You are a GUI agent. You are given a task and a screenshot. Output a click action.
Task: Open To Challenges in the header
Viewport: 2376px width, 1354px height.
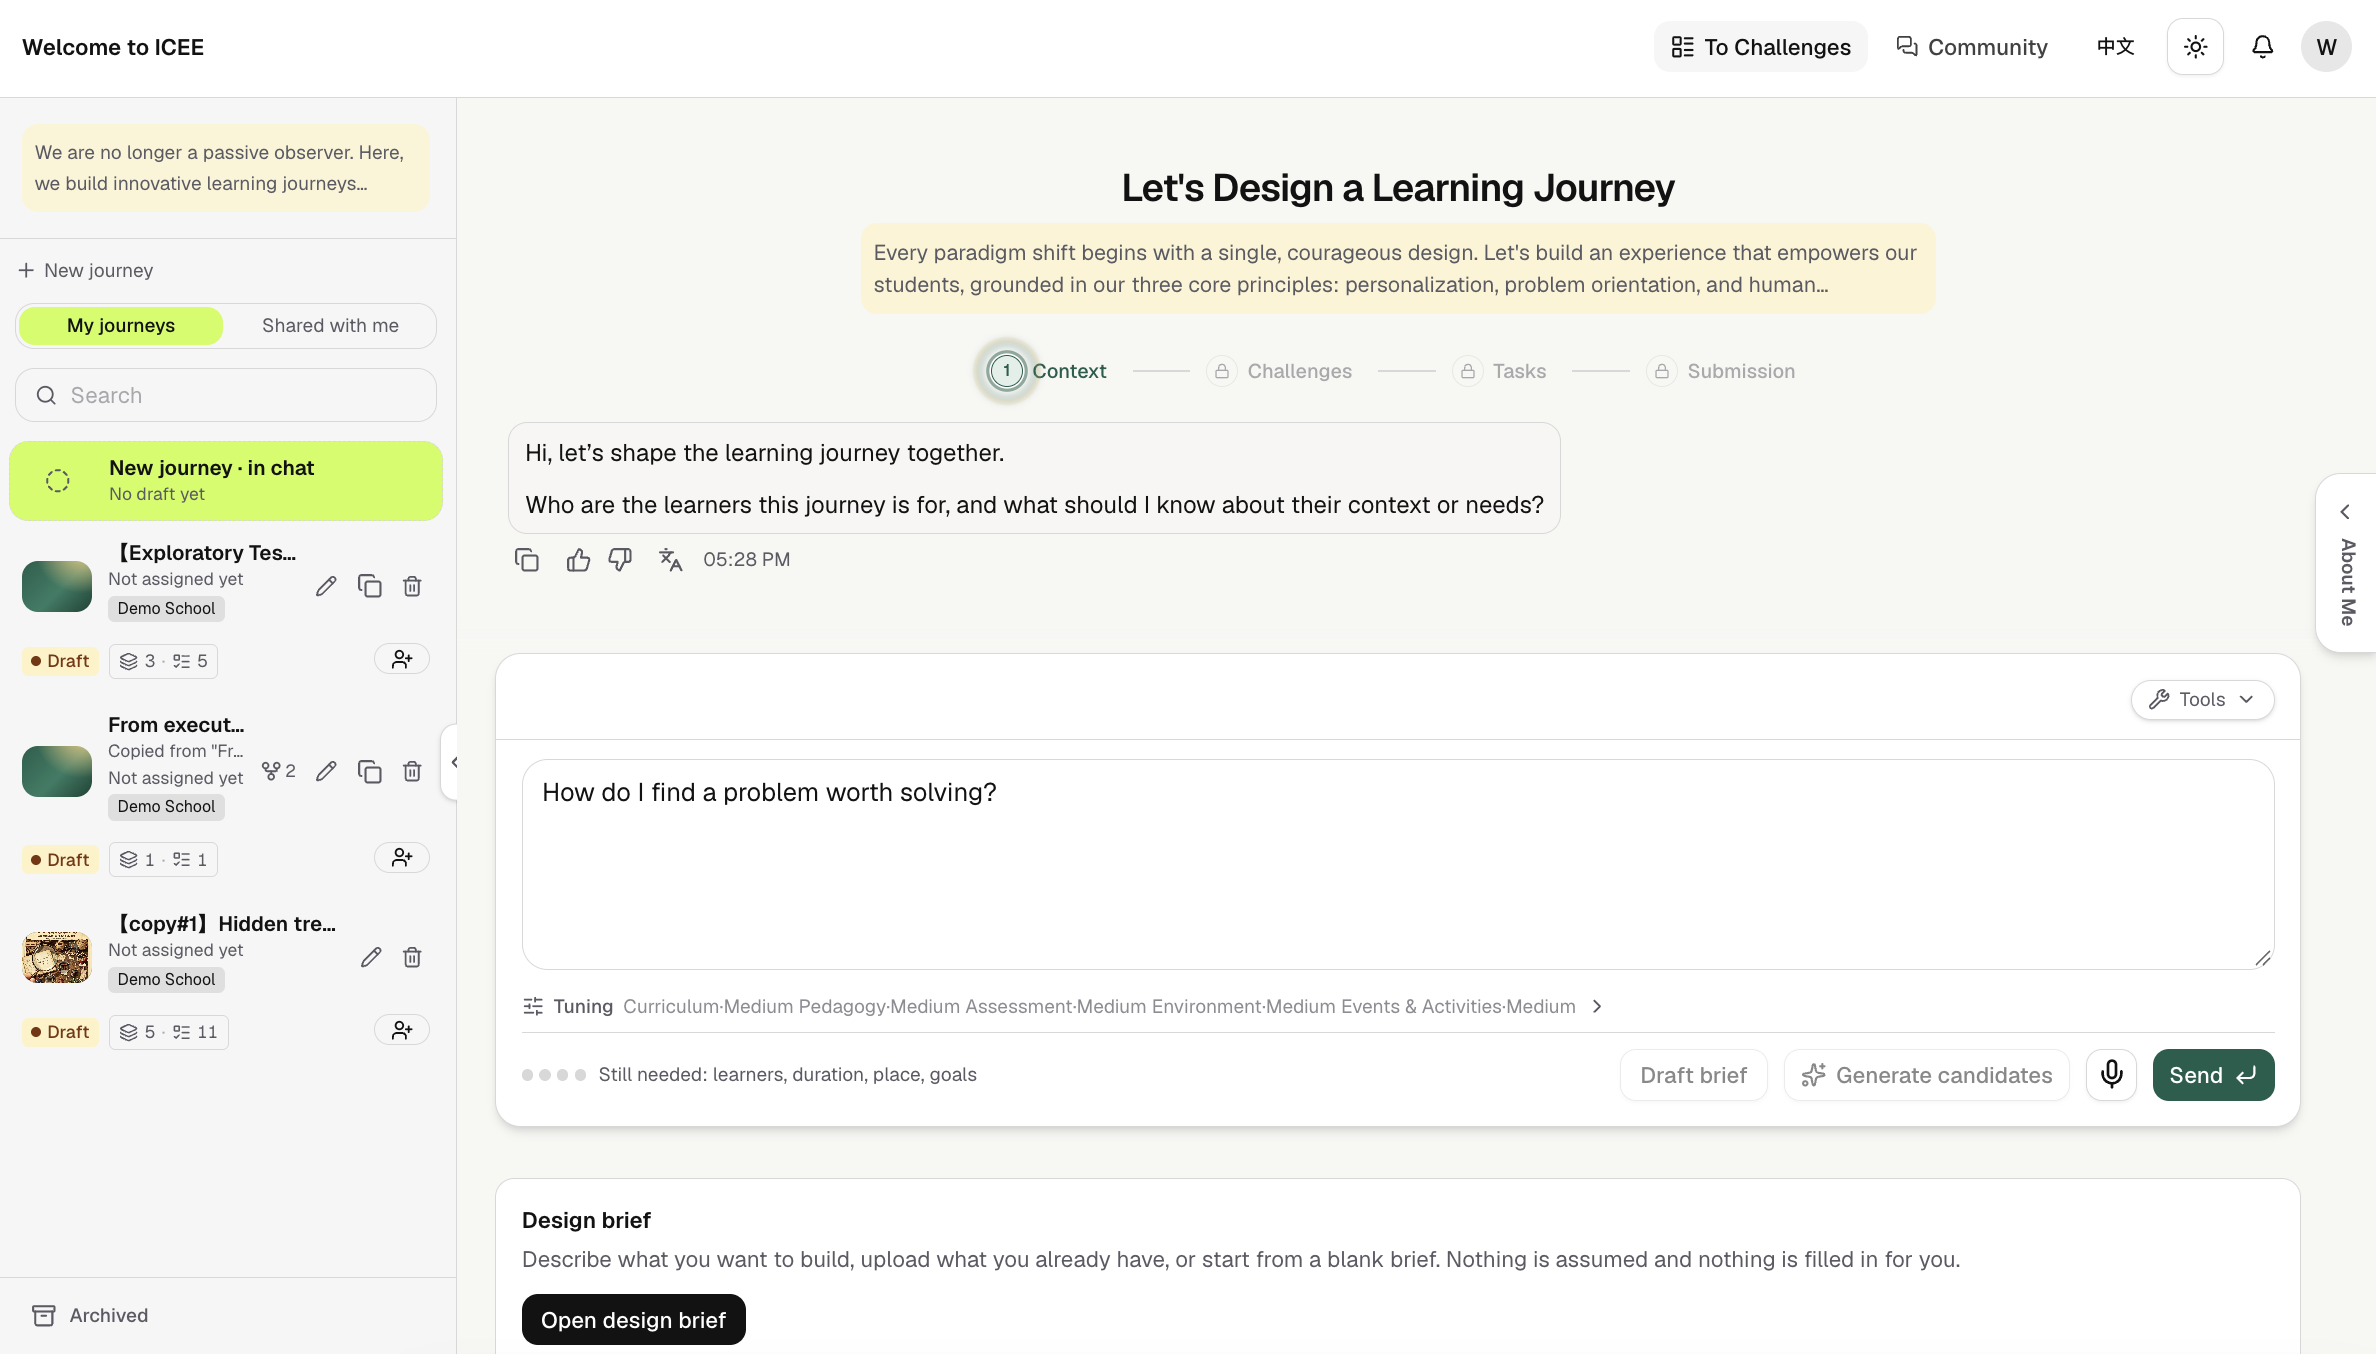point(1761,47)
